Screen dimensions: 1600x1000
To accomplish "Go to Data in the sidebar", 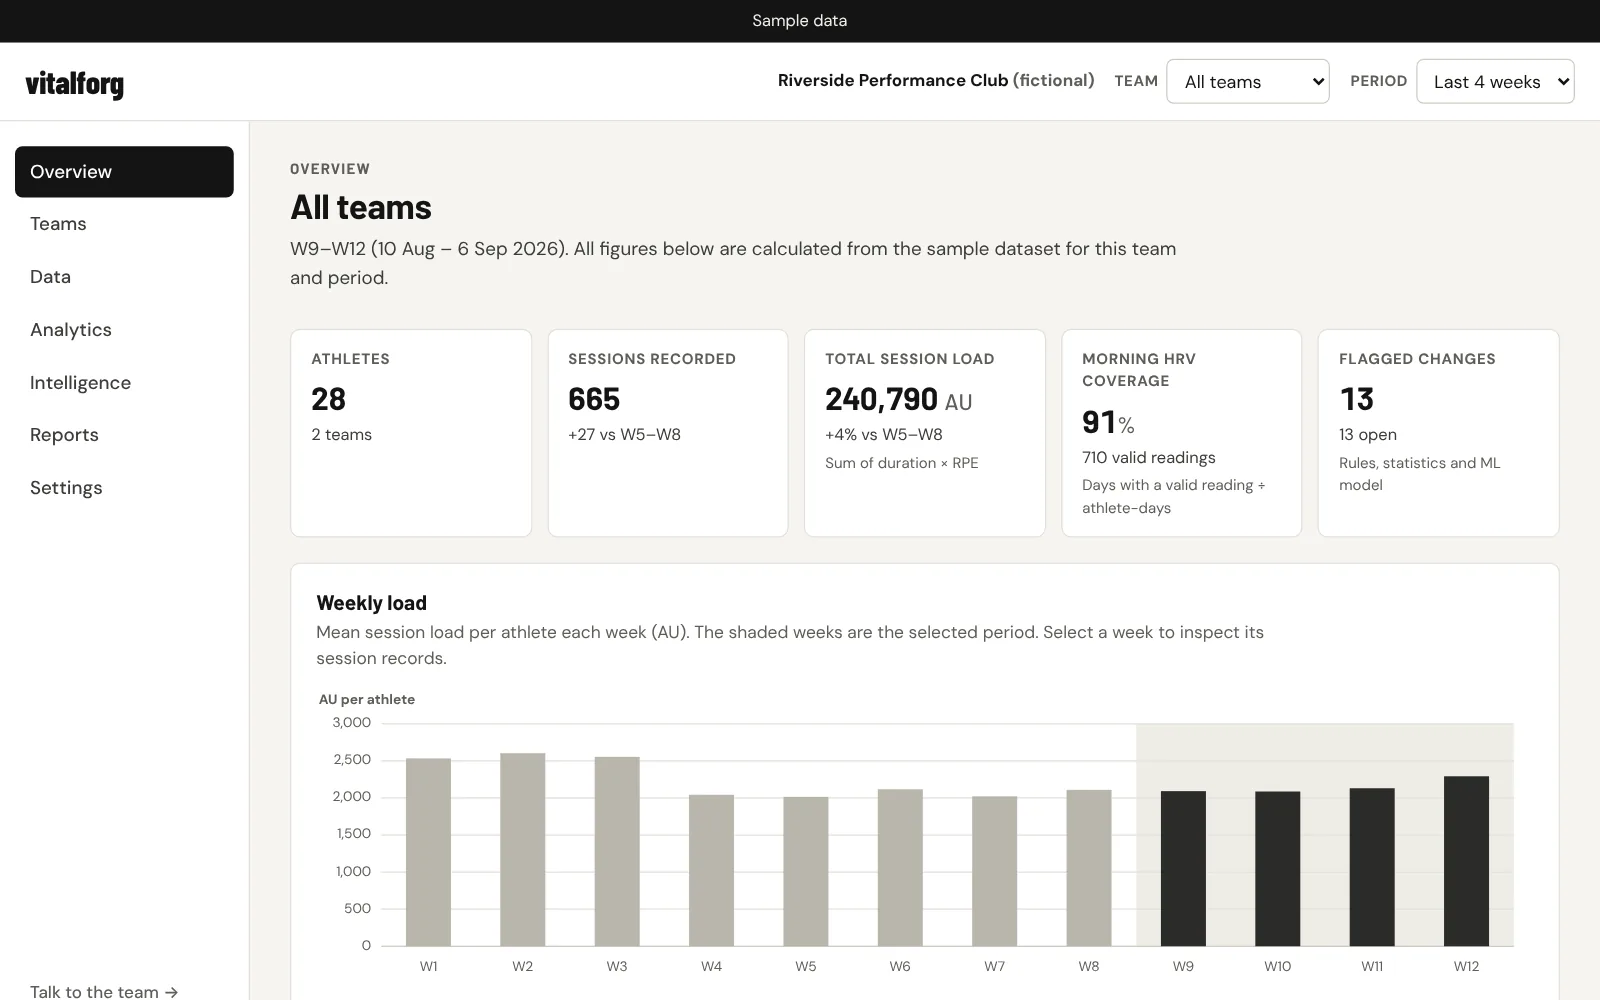I will (124, 277).
